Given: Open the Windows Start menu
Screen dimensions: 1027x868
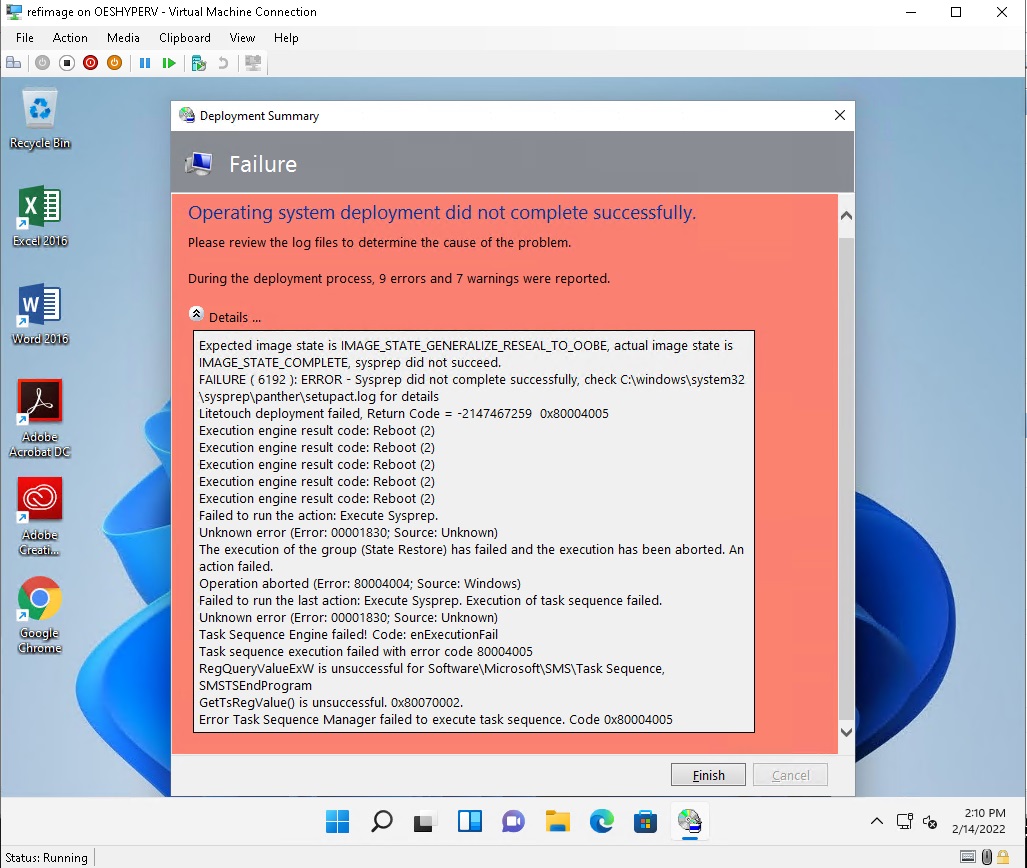Looking at the screenshot, I should click(x=337, y=821).
